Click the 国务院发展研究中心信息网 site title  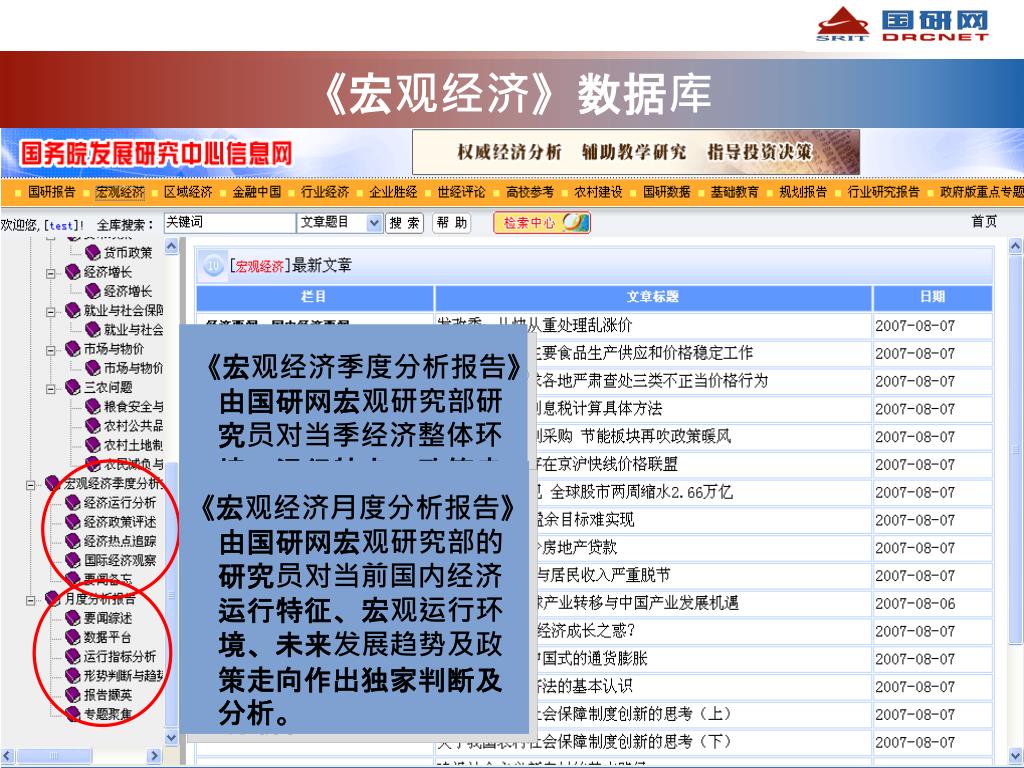click(156, 153)
